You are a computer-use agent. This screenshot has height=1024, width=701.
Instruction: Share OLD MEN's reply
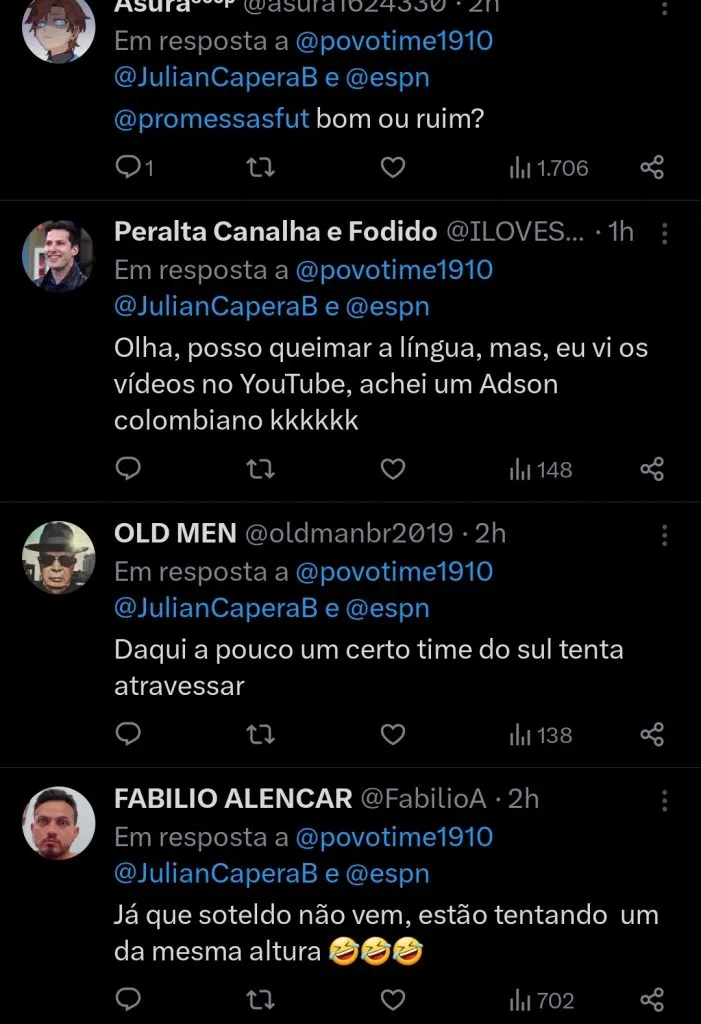tap(653, 734)
